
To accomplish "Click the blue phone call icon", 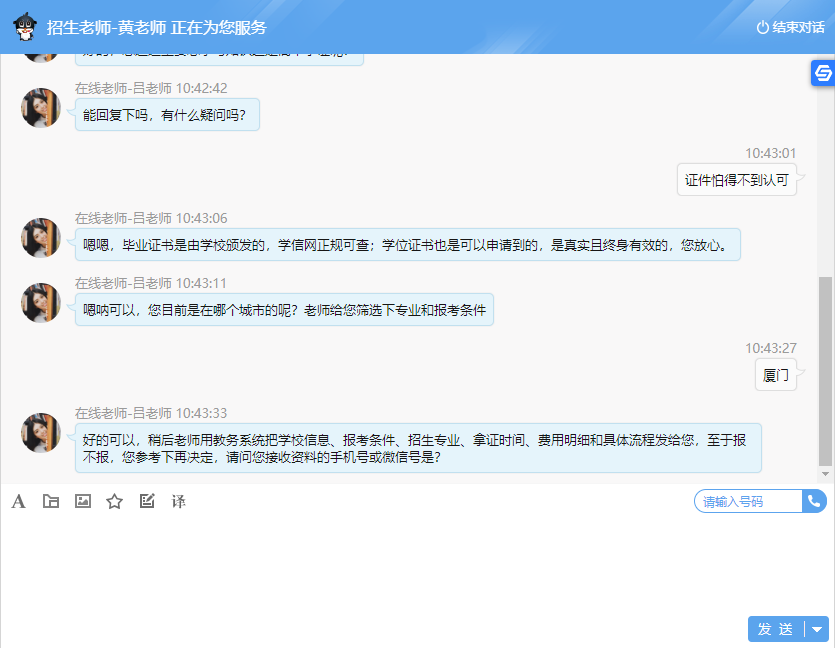I will [817, 500].
